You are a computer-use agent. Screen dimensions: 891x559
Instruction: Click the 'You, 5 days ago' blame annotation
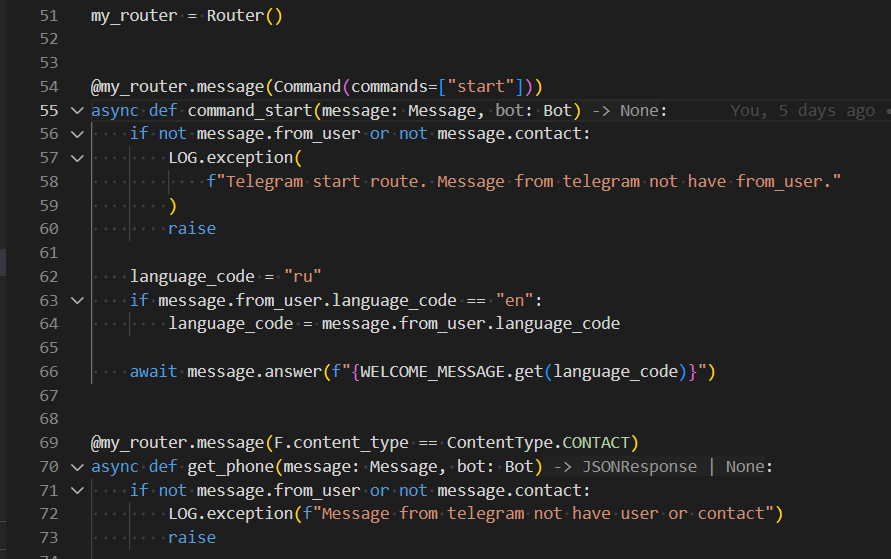pyautogui.click(x=802, y=111)
